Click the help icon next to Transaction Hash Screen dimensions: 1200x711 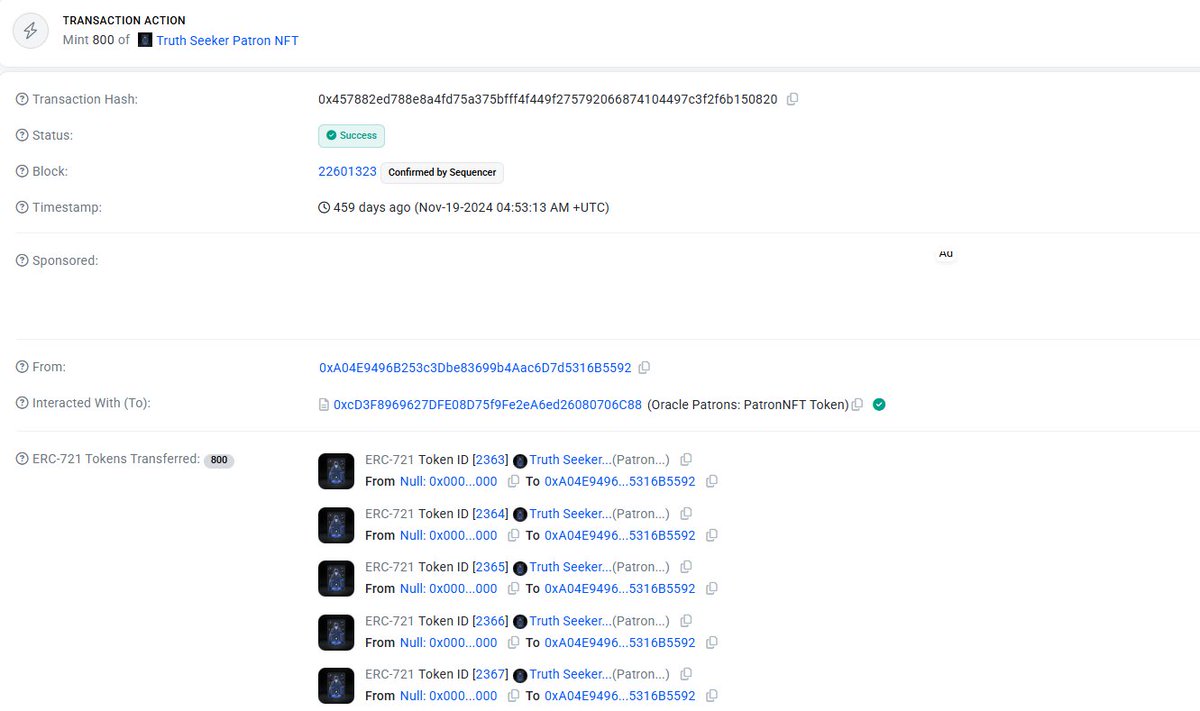pos(22,99)
